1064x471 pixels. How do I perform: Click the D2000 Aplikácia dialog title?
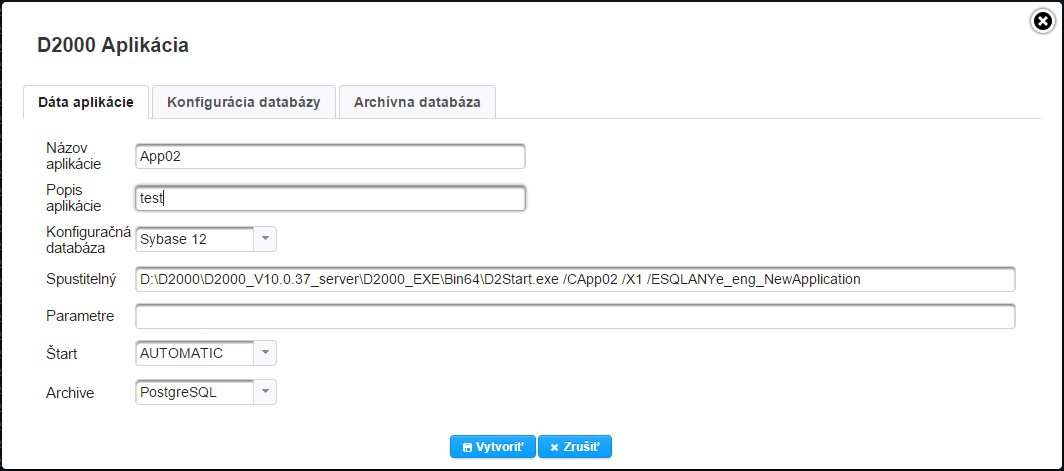(113, 45)
